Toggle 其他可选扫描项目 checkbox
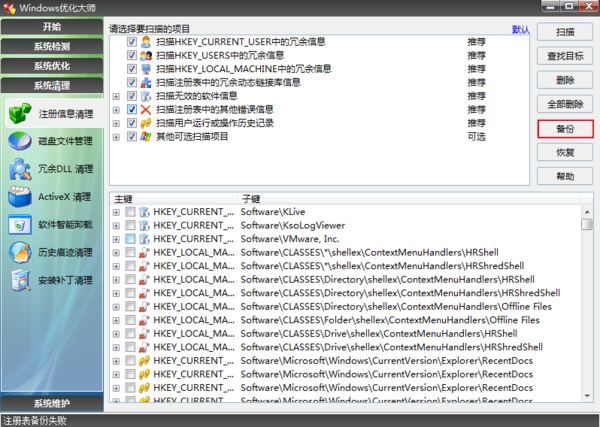Image resolution: width=600 pixels, height=427 pixels. click(132, 136)
